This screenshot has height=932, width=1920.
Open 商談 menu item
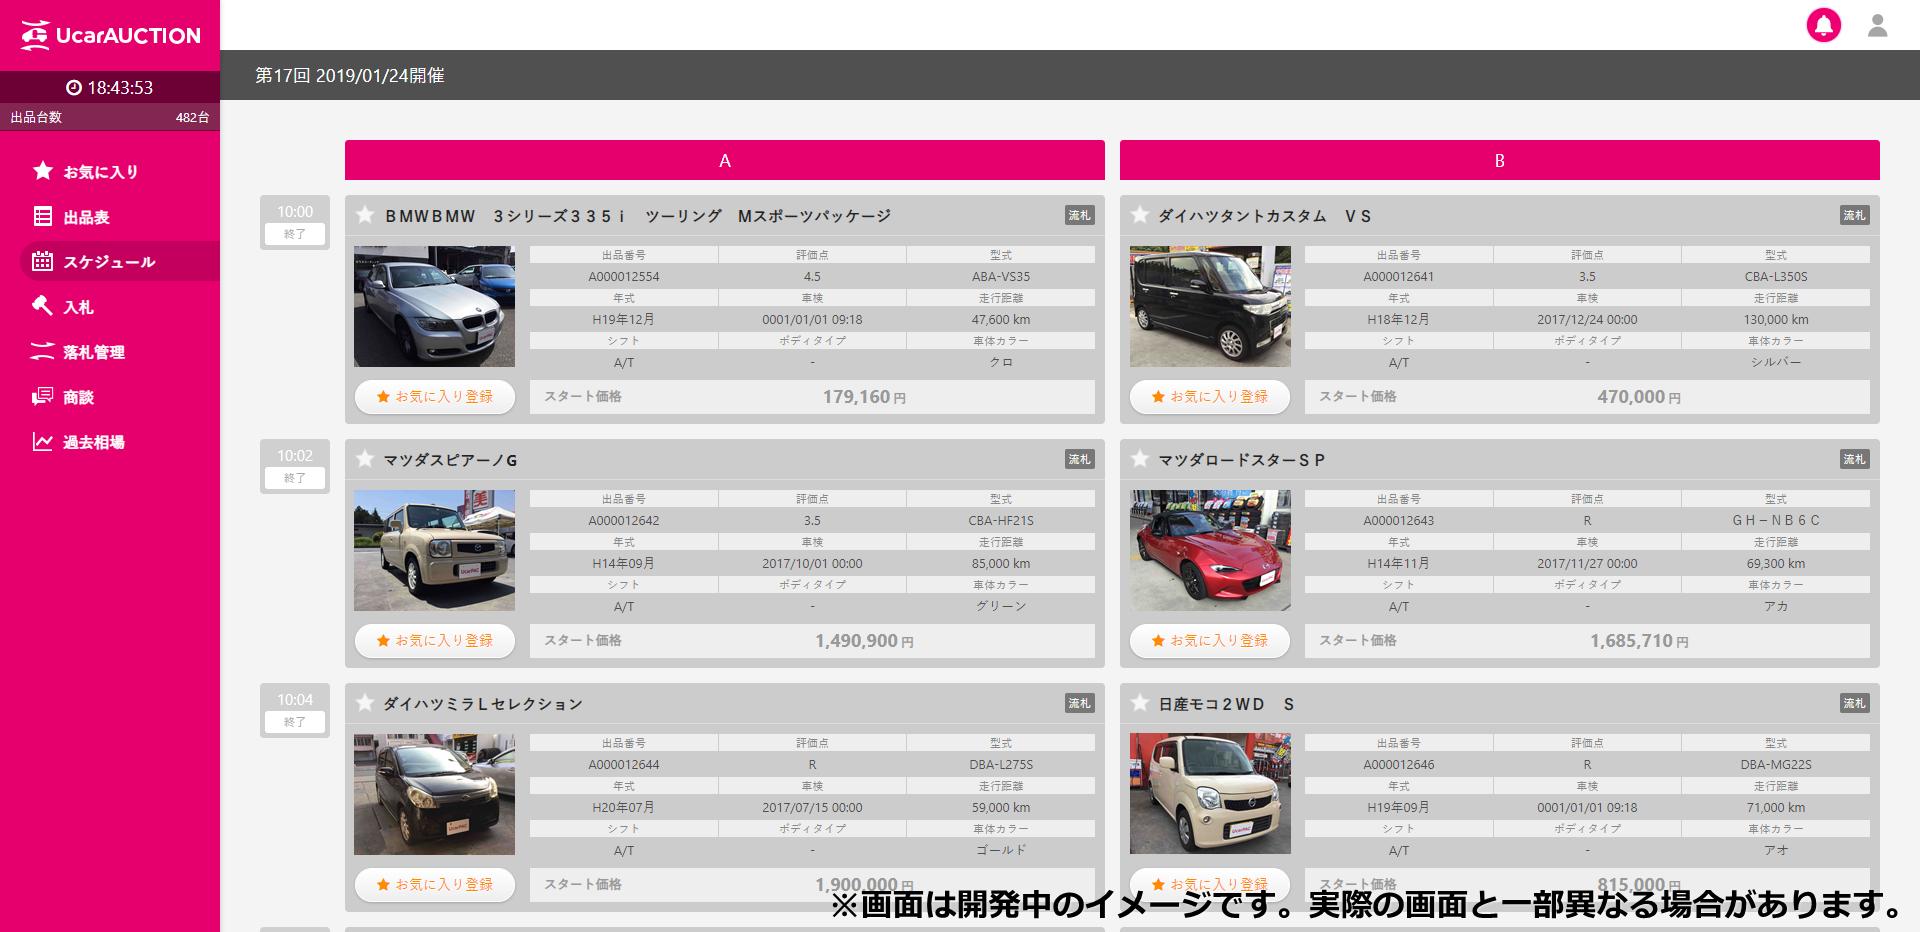tap(120, 396)
